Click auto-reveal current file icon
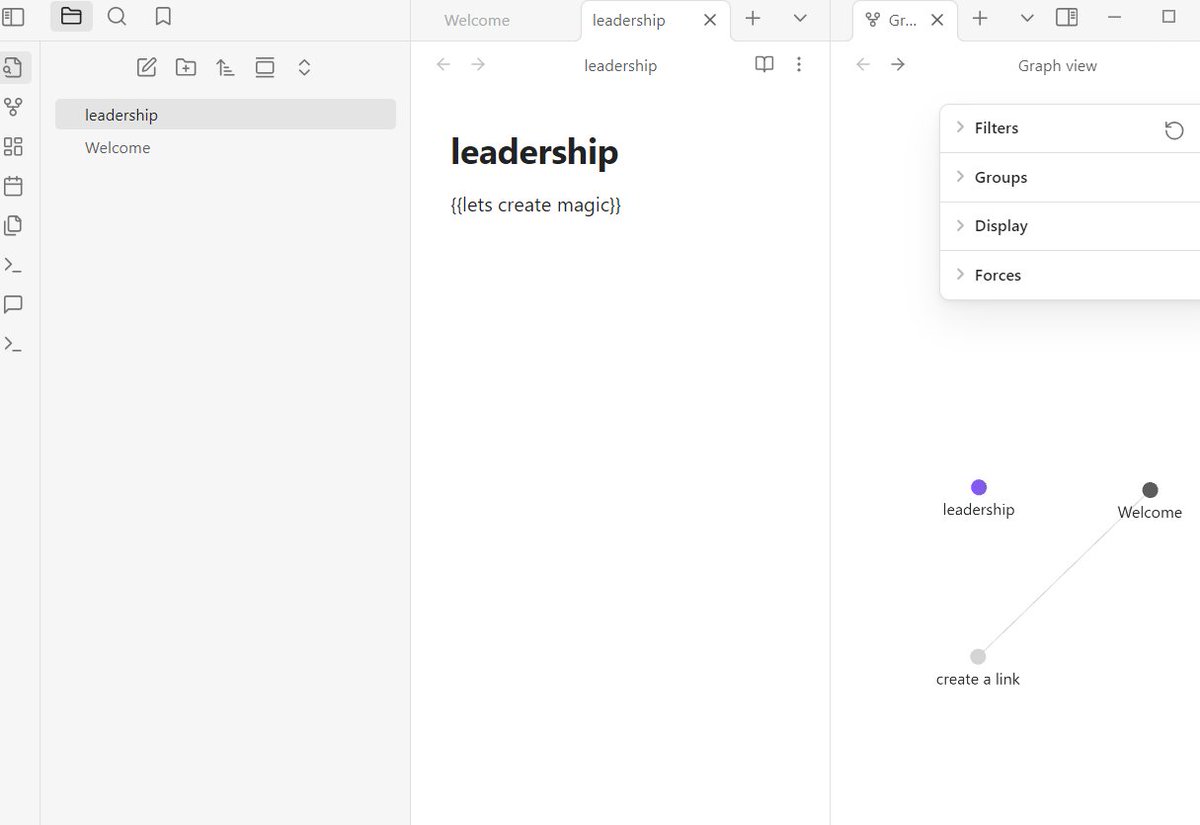This screenshot has height=825, width=1200. click(265, 68)
